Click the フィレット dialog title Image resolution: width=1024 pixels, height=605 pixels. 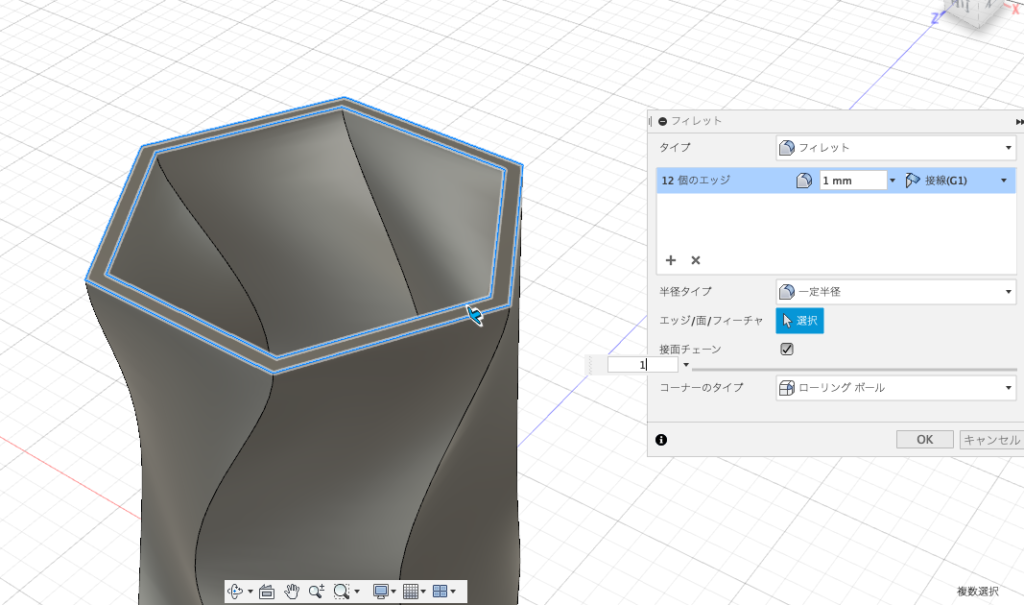[x=696, y=122]
